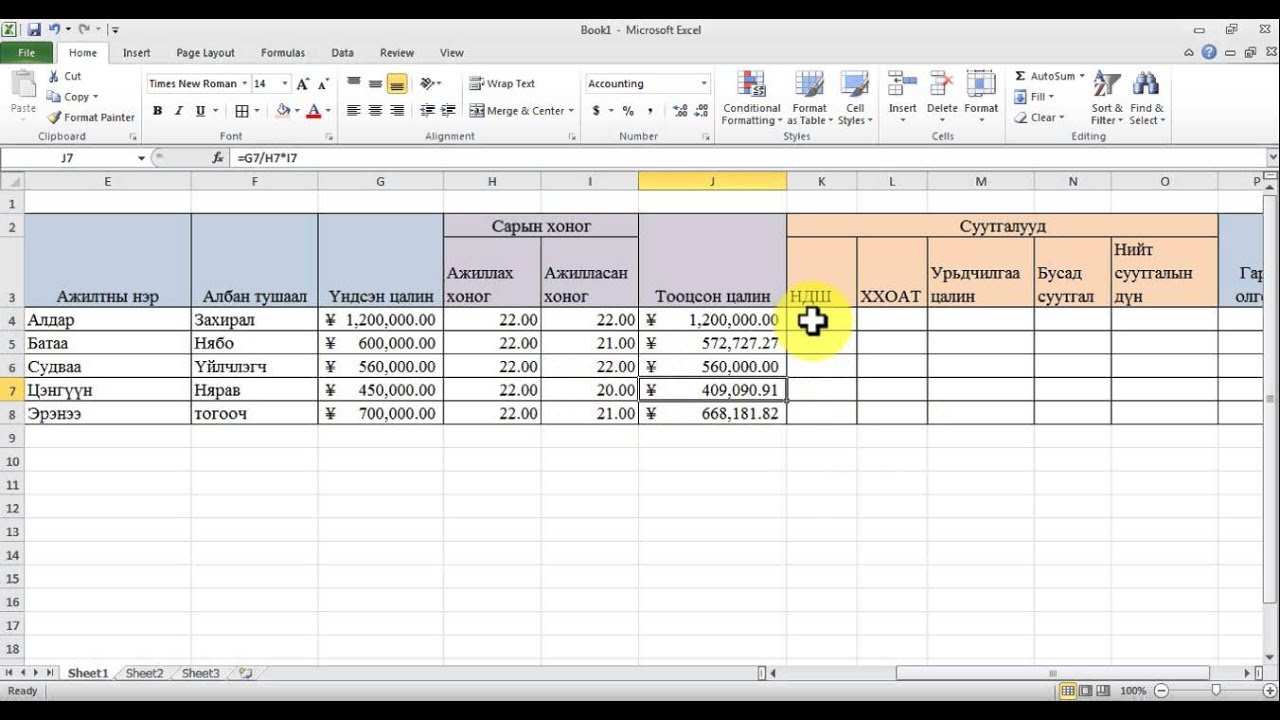
Task: Select the Sheet2 worksheet tab
Action: (x=144, y=674)
